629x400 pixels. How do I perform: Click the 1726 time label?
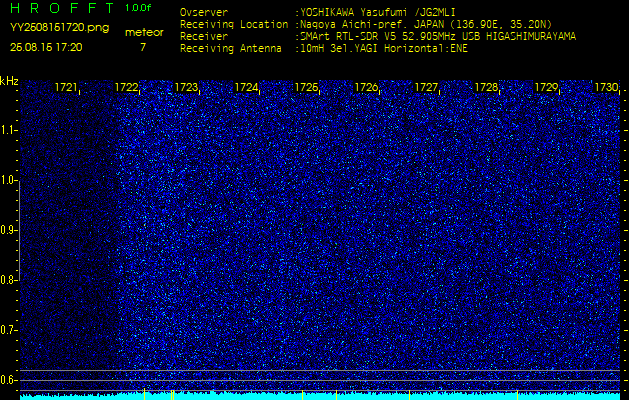[366, 87]
